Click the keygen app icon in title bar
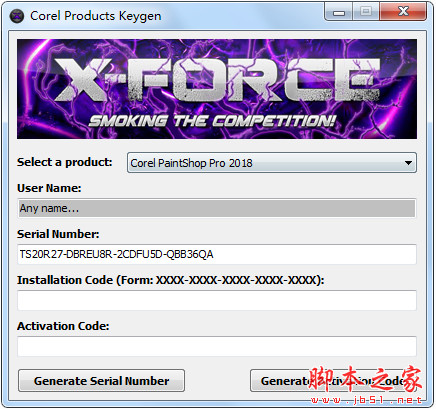Image resolution: width=436 pixels, height=411 pixels. click(17, 16)
